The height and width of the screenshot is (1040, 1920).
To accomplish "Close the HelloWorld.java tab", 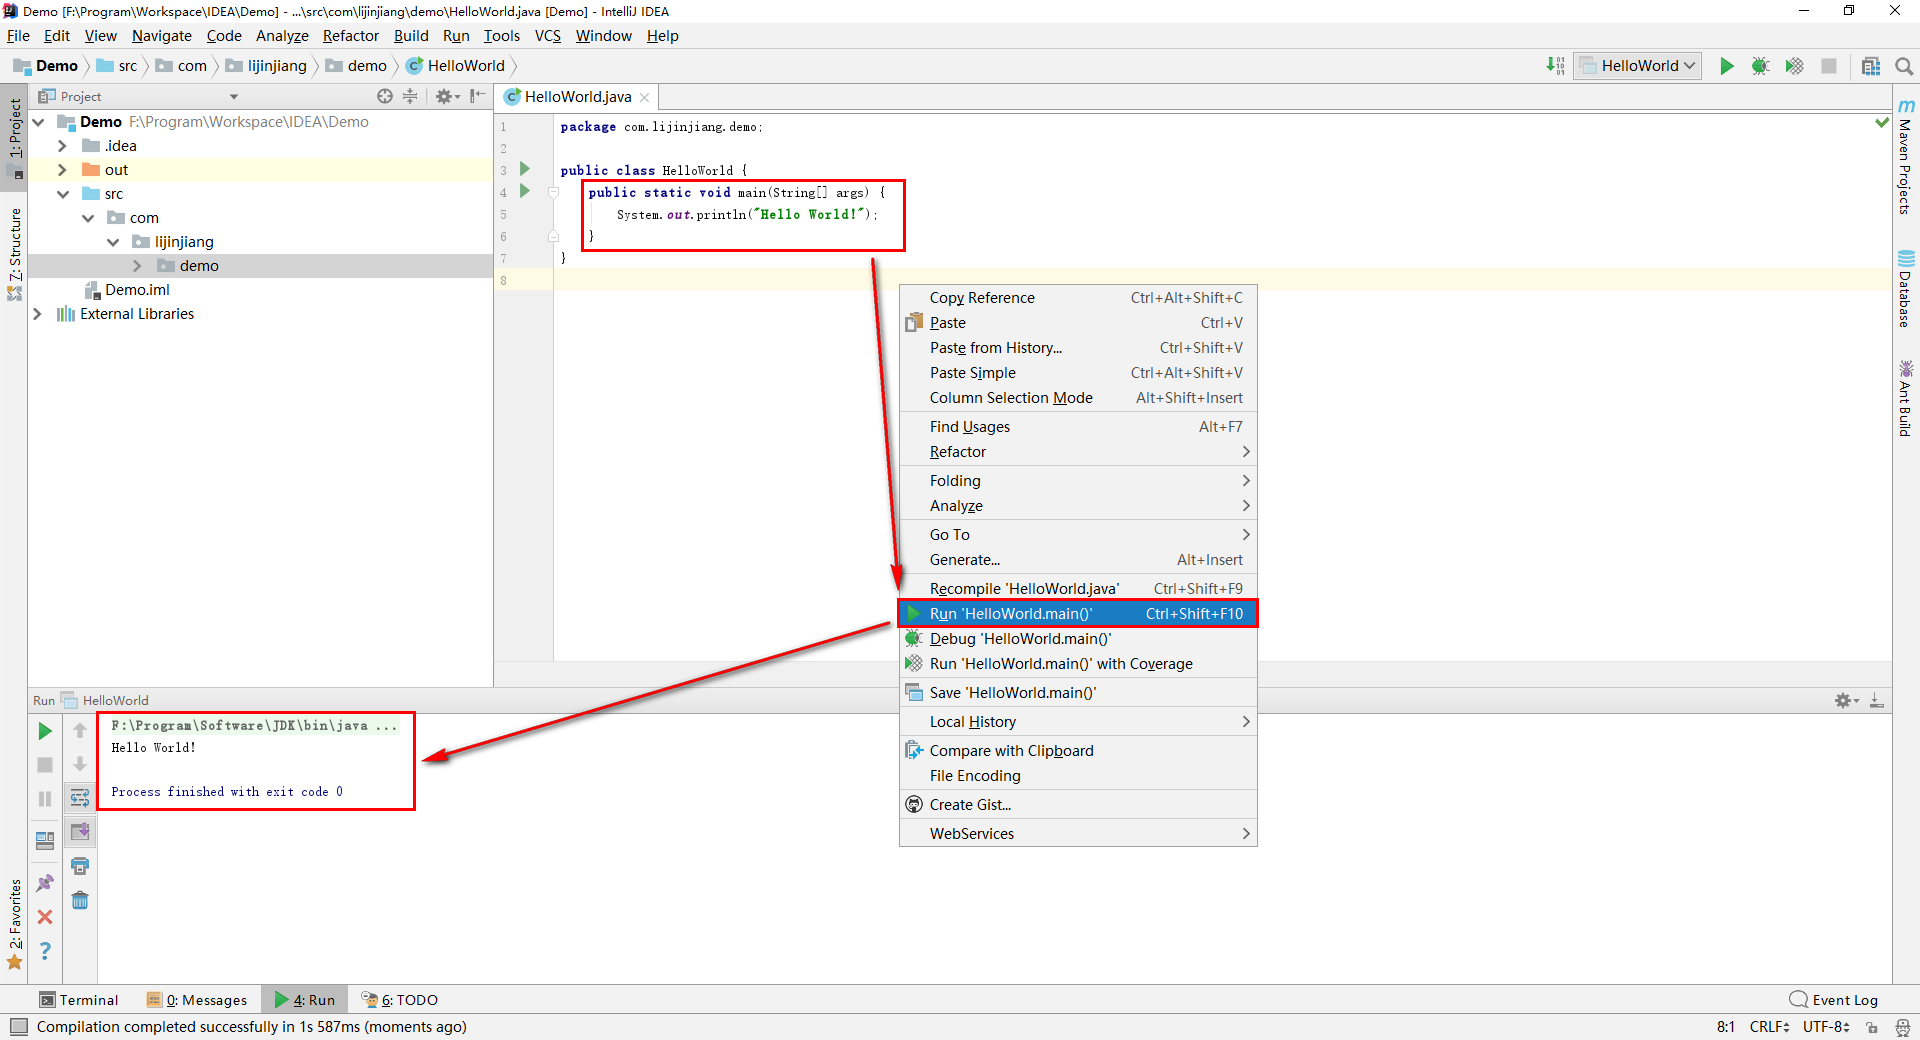I will pos(645,97).
